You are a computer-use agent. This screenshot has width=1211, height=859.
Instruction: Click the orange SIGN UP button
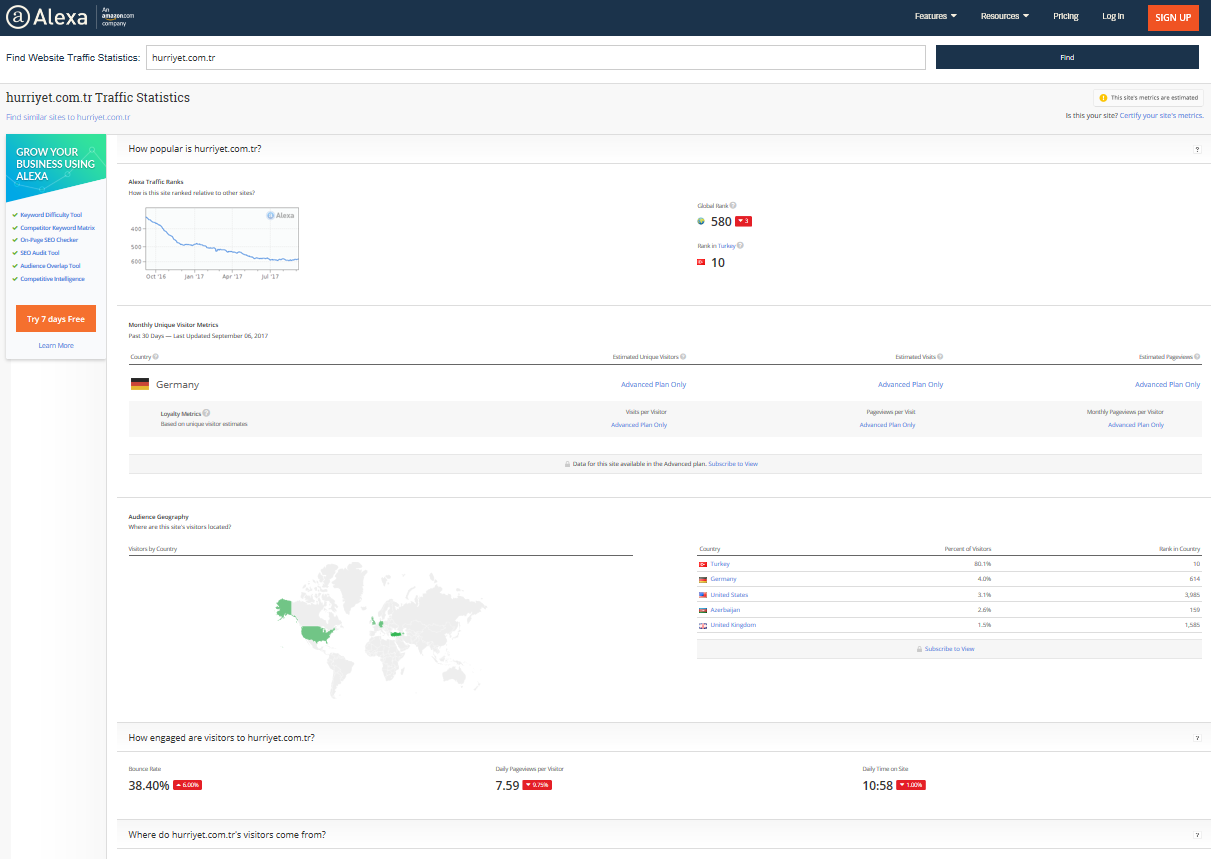(1173, 18)
